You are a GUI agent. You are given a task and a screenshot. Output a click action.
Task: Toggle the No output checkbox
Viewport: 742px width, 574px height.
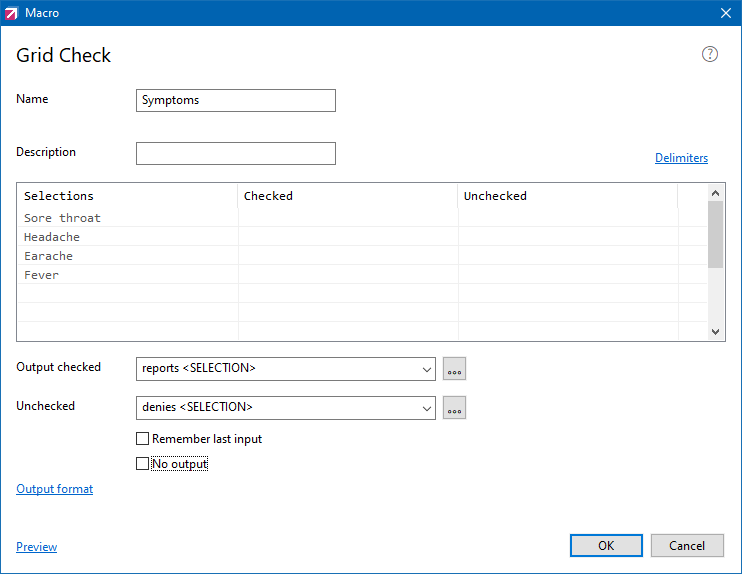click(142, 464)
